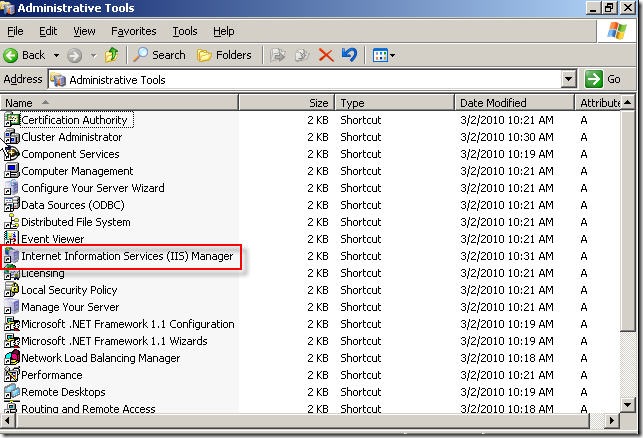
Task: Sort by the Attributes column header
Action: pyautogui.click(x=598, y=103)
